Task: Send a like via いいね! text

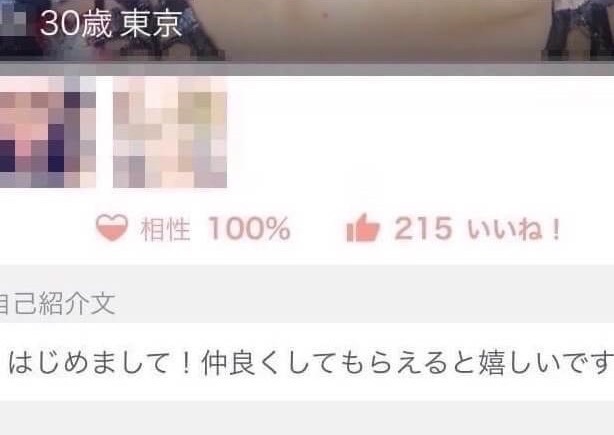Action: pyautogui.click(x=514, y=229)
